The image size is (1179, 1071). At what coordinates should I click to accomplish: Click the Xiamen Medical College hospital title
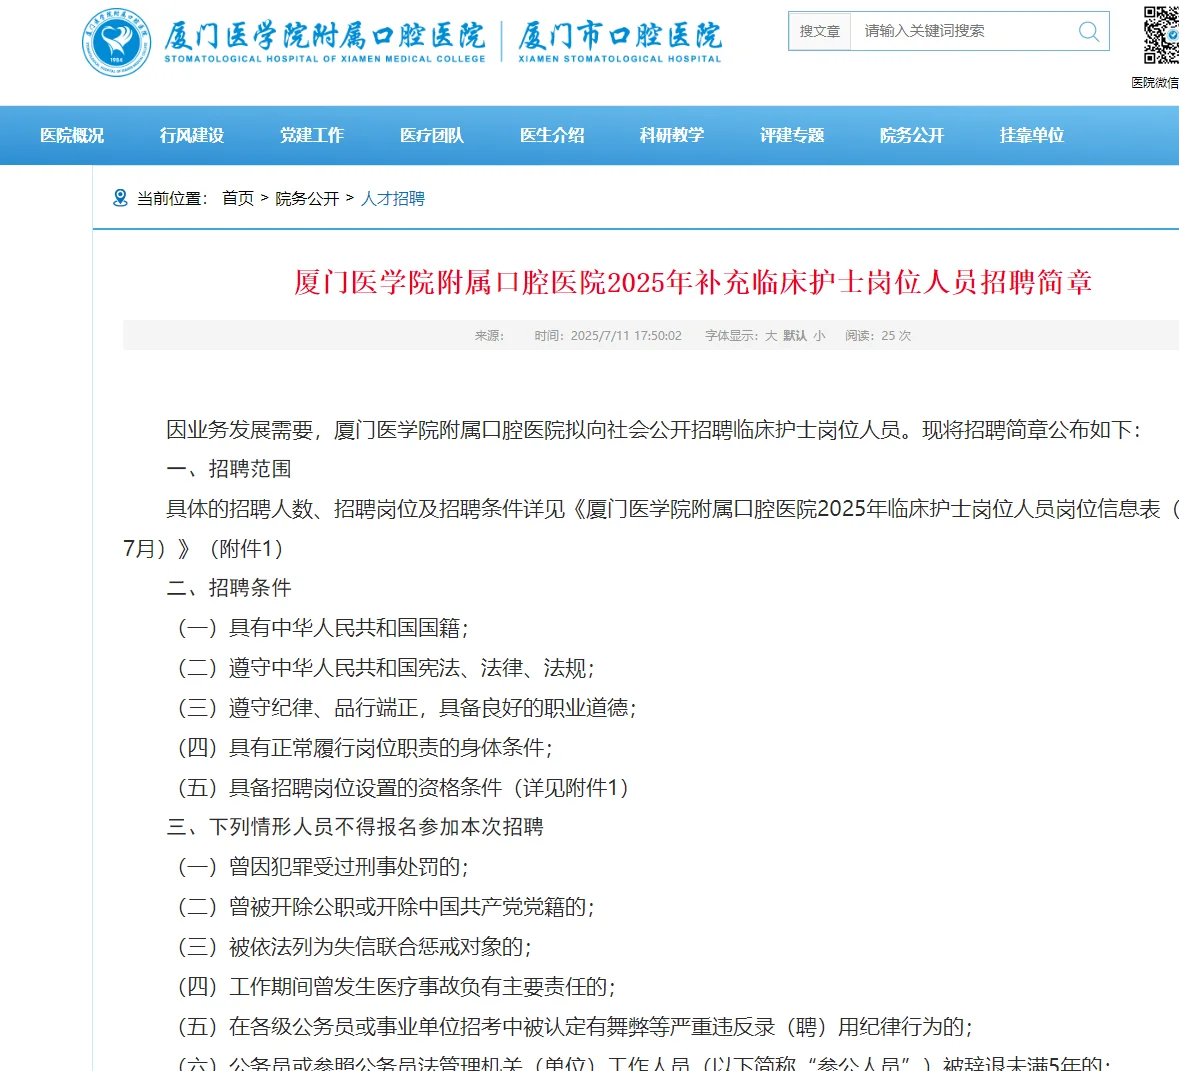[325, 41]
